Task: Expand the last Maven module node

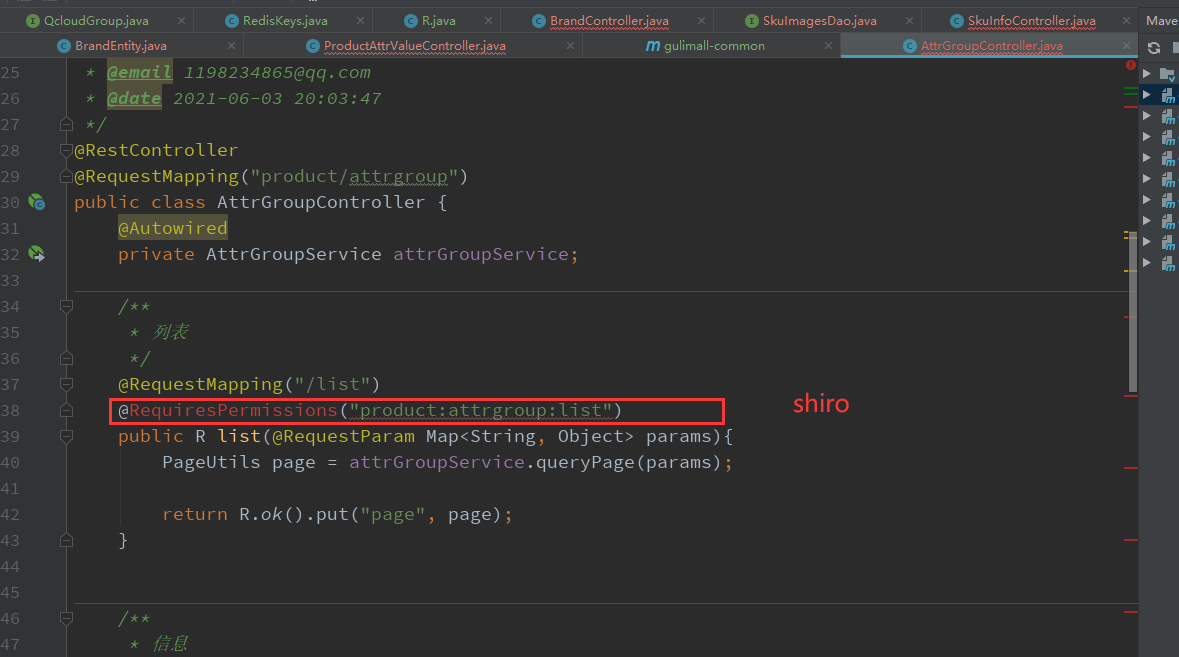Action: [x=1147, y=263]
